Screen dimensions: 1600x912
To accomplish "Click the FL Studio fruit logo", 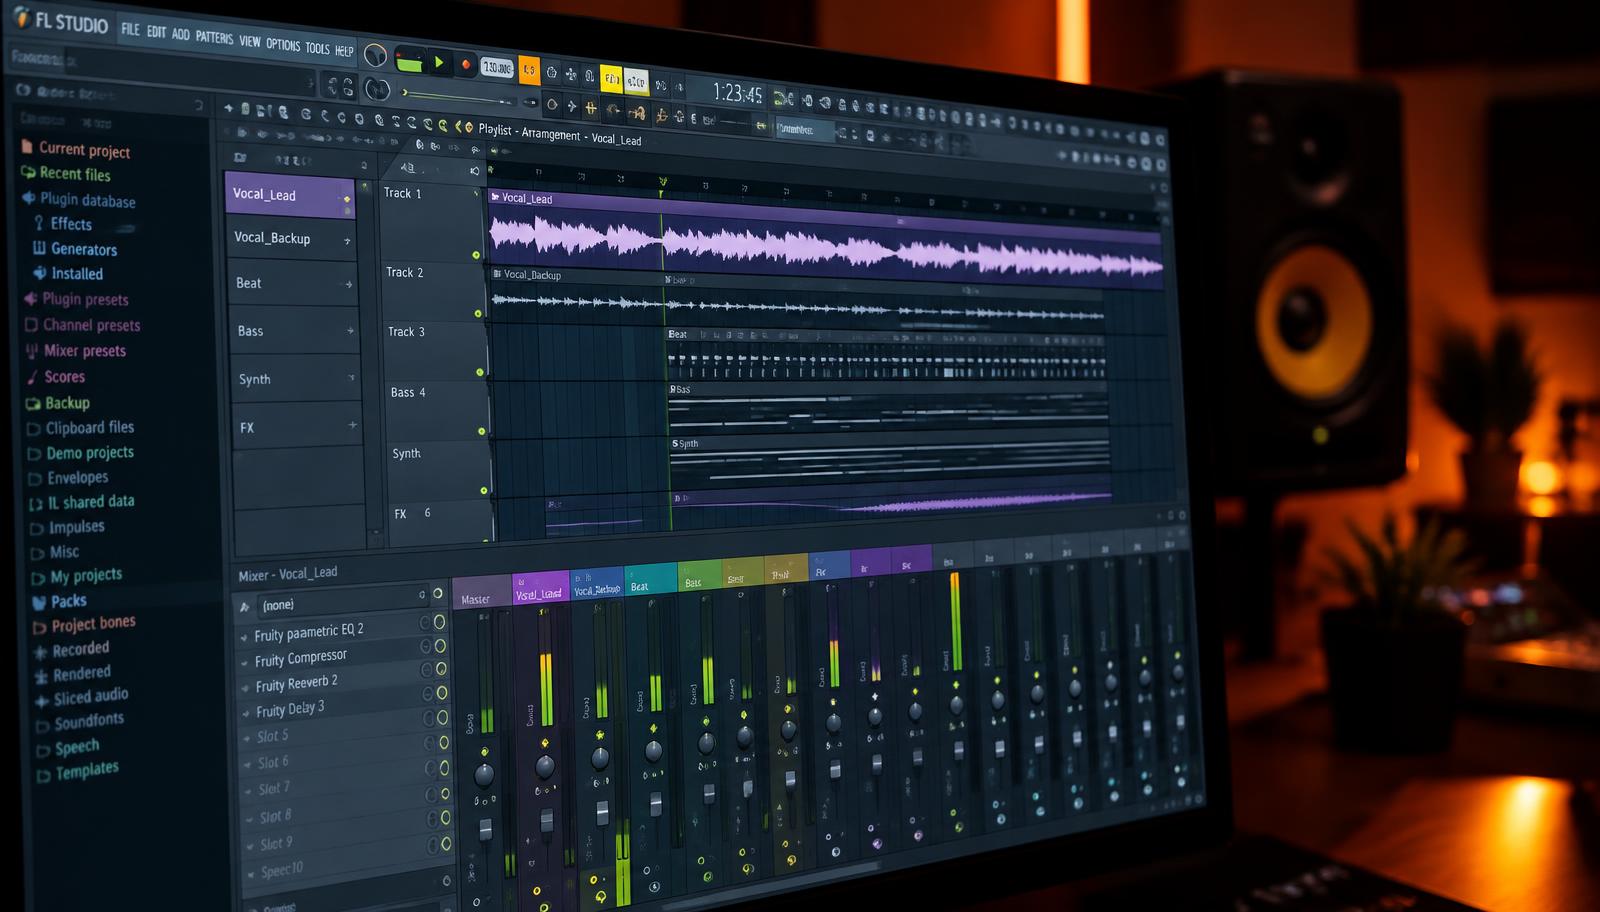I will 22,17.
